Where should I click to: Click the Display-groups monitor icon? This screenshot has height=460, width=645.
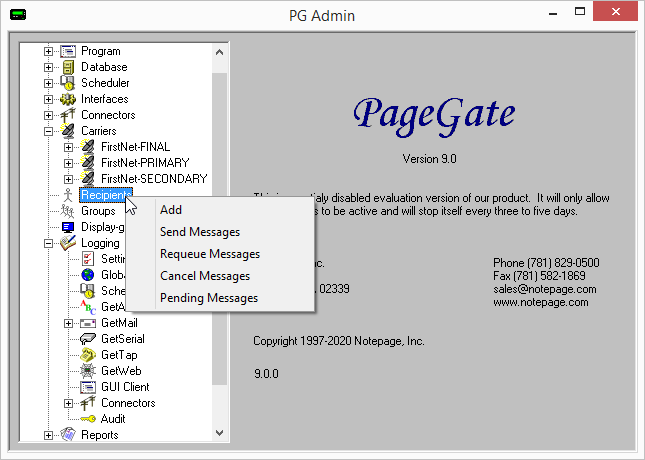point(68,227)
